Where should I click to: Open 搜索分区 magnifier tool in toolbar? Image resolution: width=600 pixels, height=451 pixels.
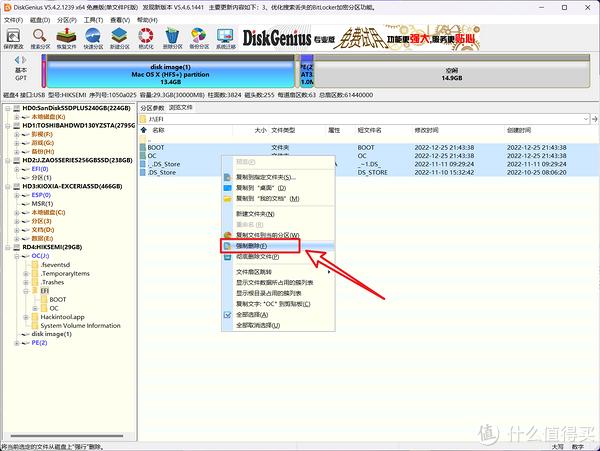click(40, 38)
